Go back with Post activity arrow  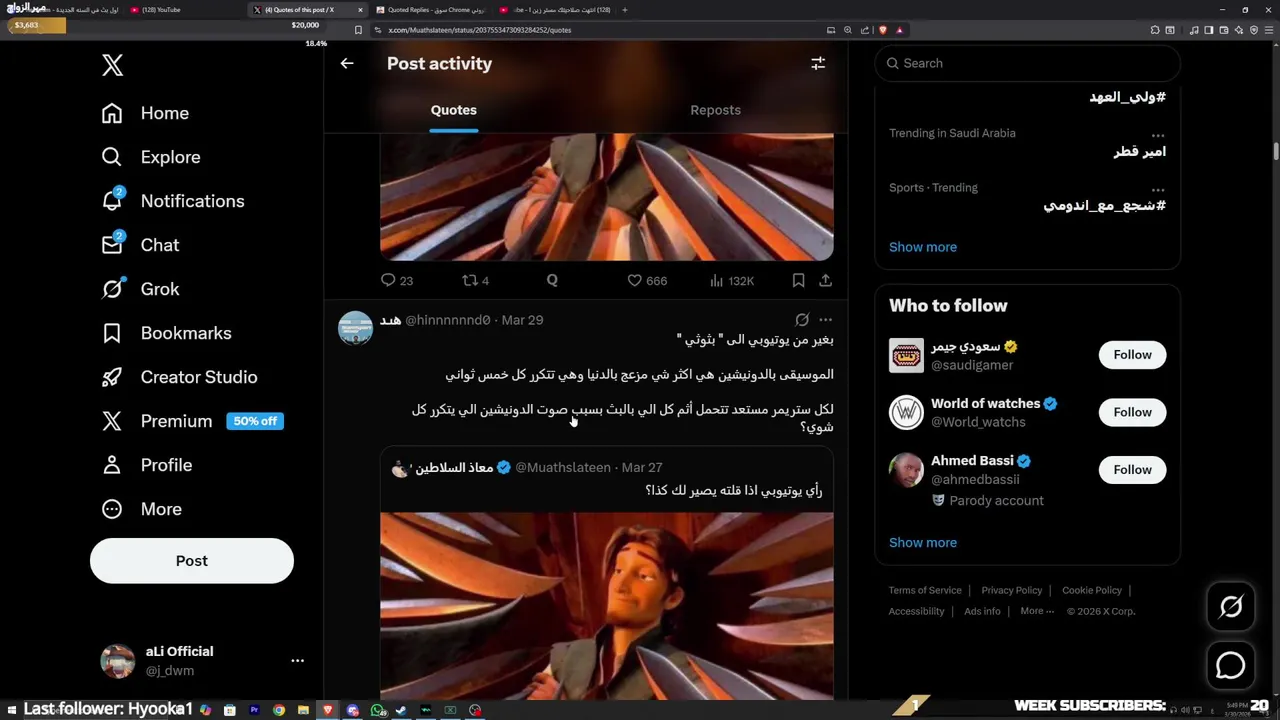pyautogui.click(x=347, y=63)
